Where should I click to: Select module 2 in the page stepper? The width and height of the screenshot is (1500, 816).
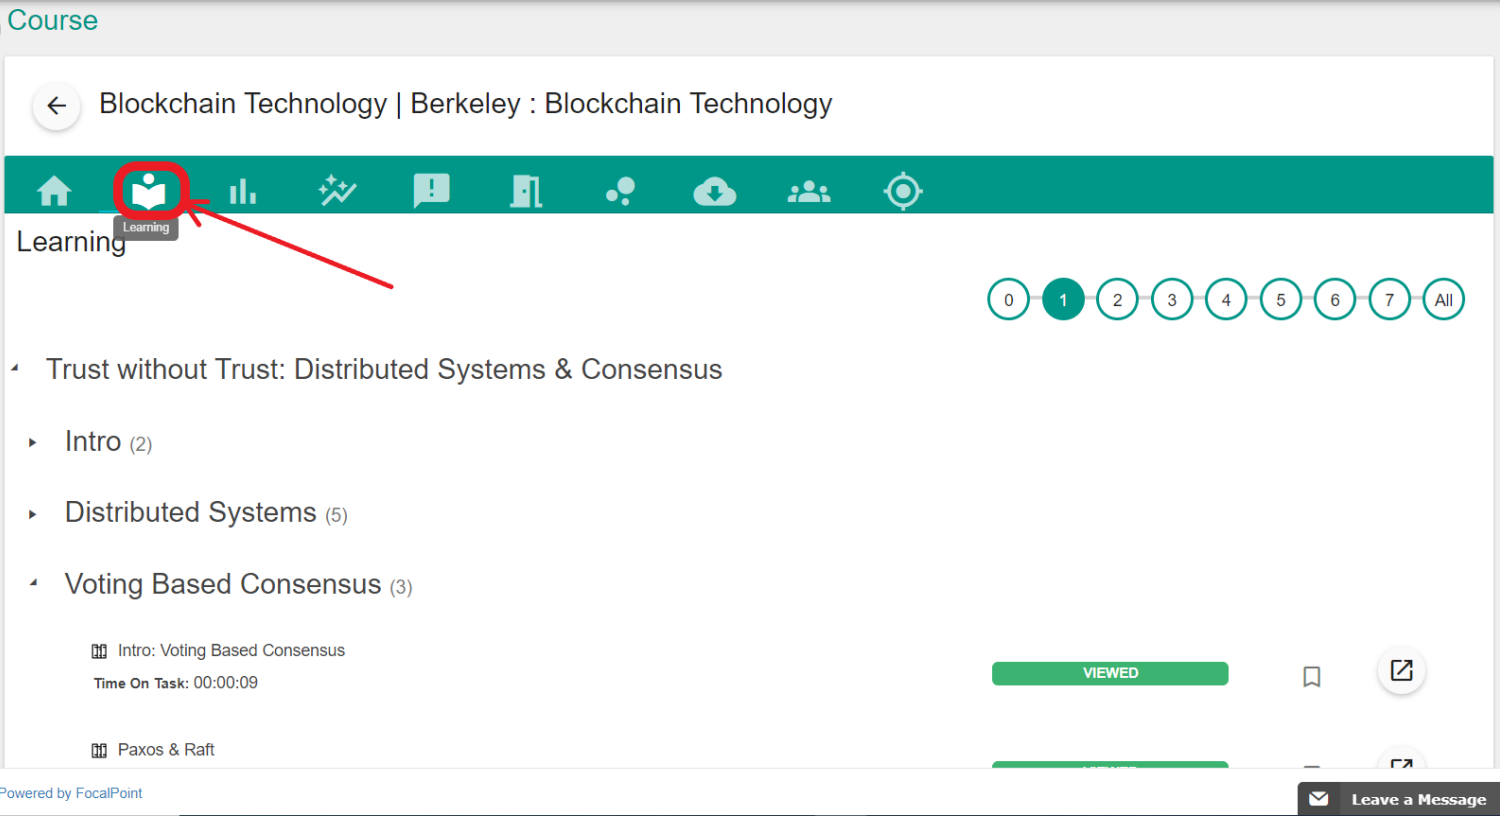(1117, 300)
